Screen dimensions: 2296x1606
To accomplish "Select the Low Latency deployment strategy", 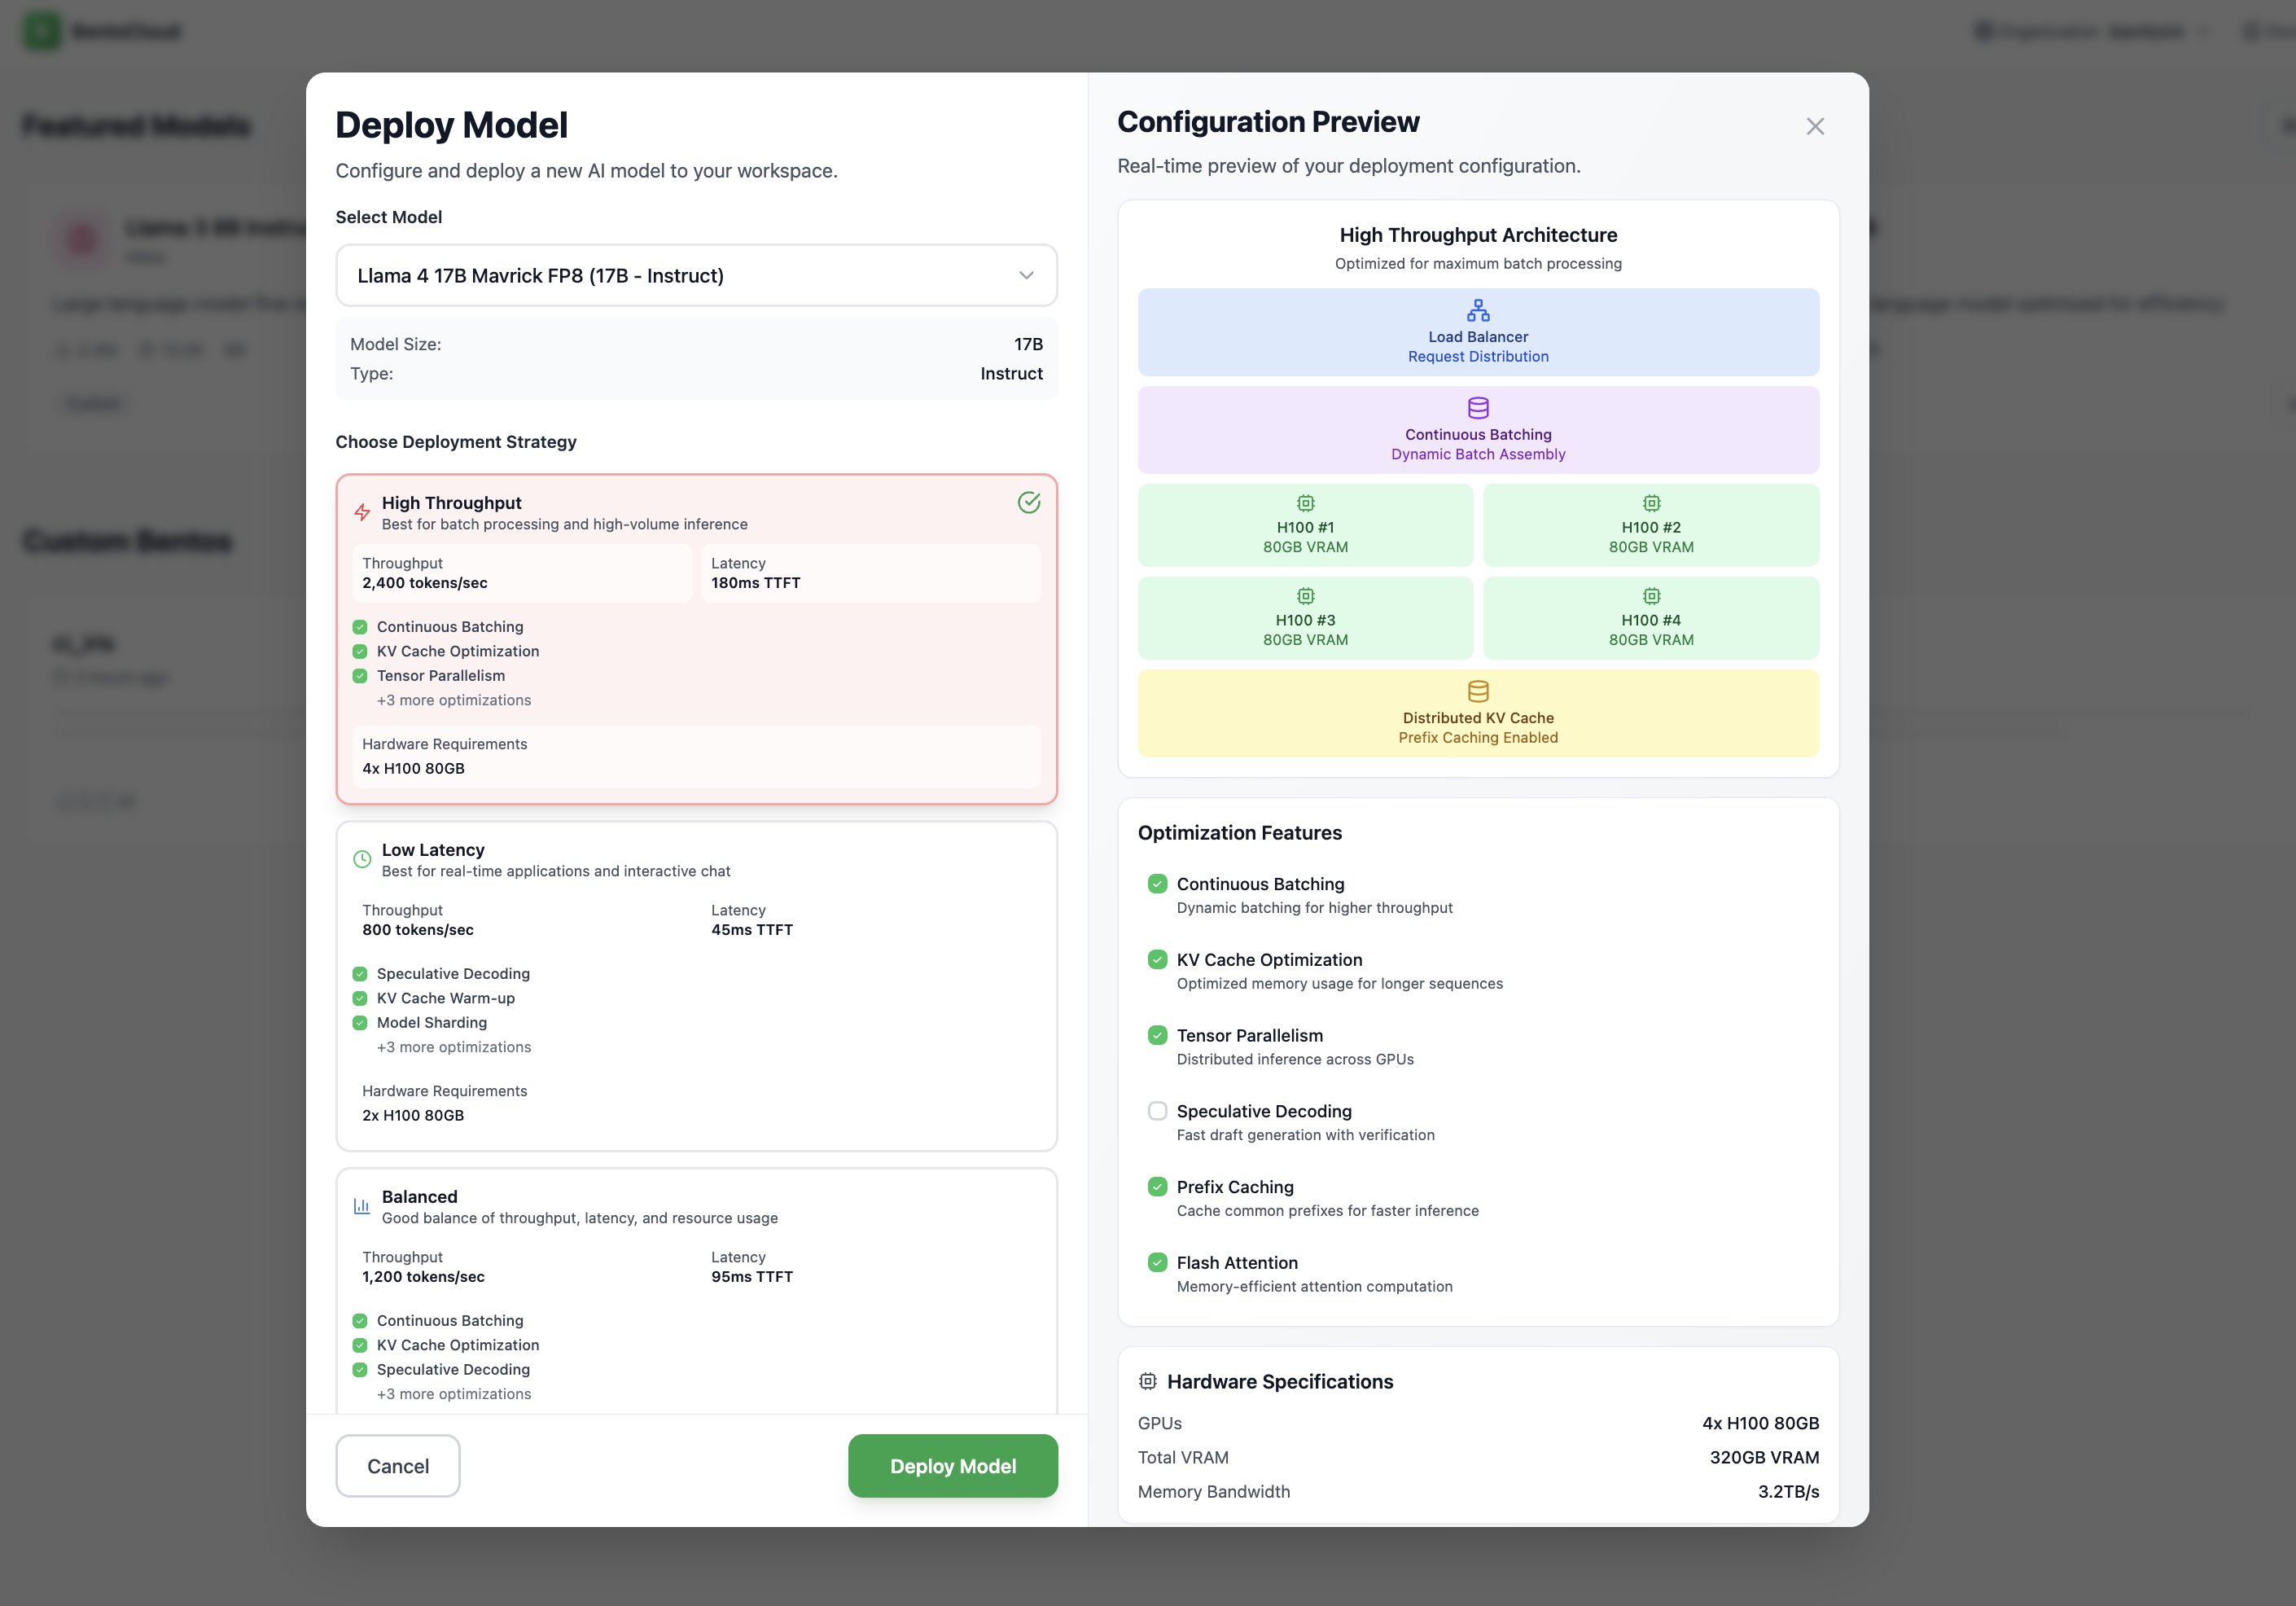I will (696, 985).
